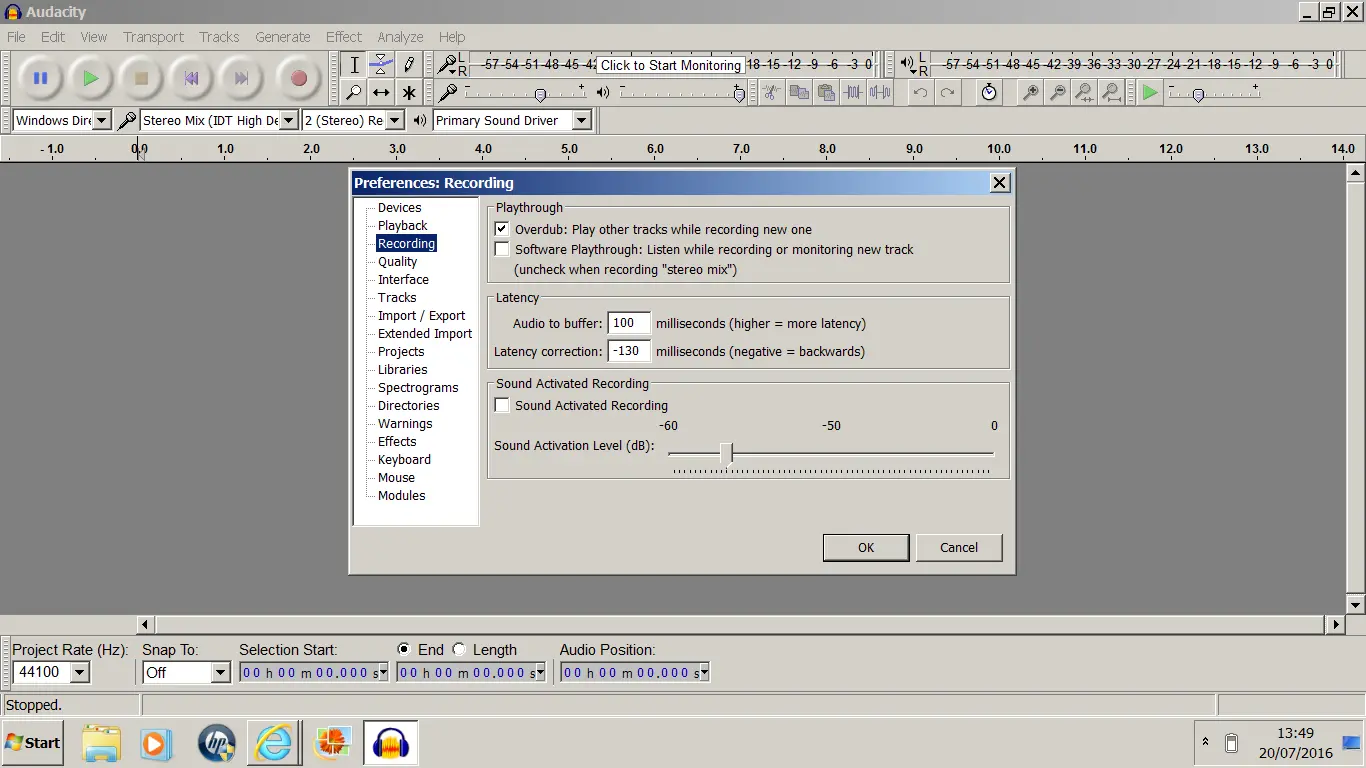Click the Silence audio icon
This screenshot has width=1366, height=768.
click(880, 93)
